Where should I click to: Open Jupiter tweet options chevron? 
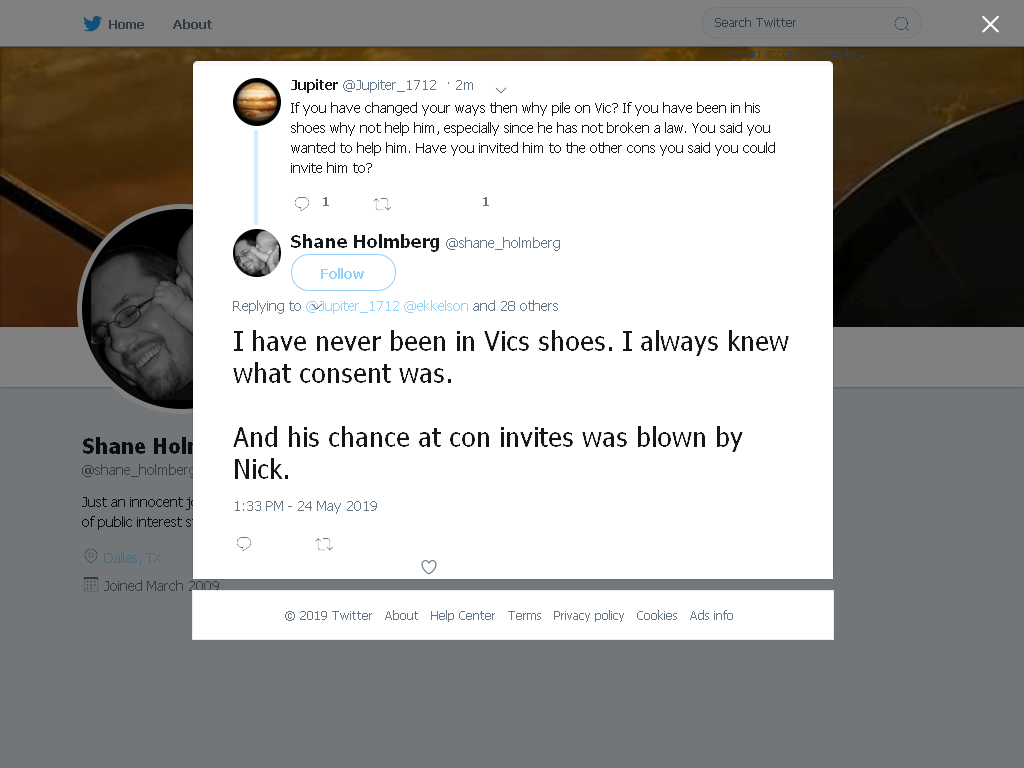[501, 89]
